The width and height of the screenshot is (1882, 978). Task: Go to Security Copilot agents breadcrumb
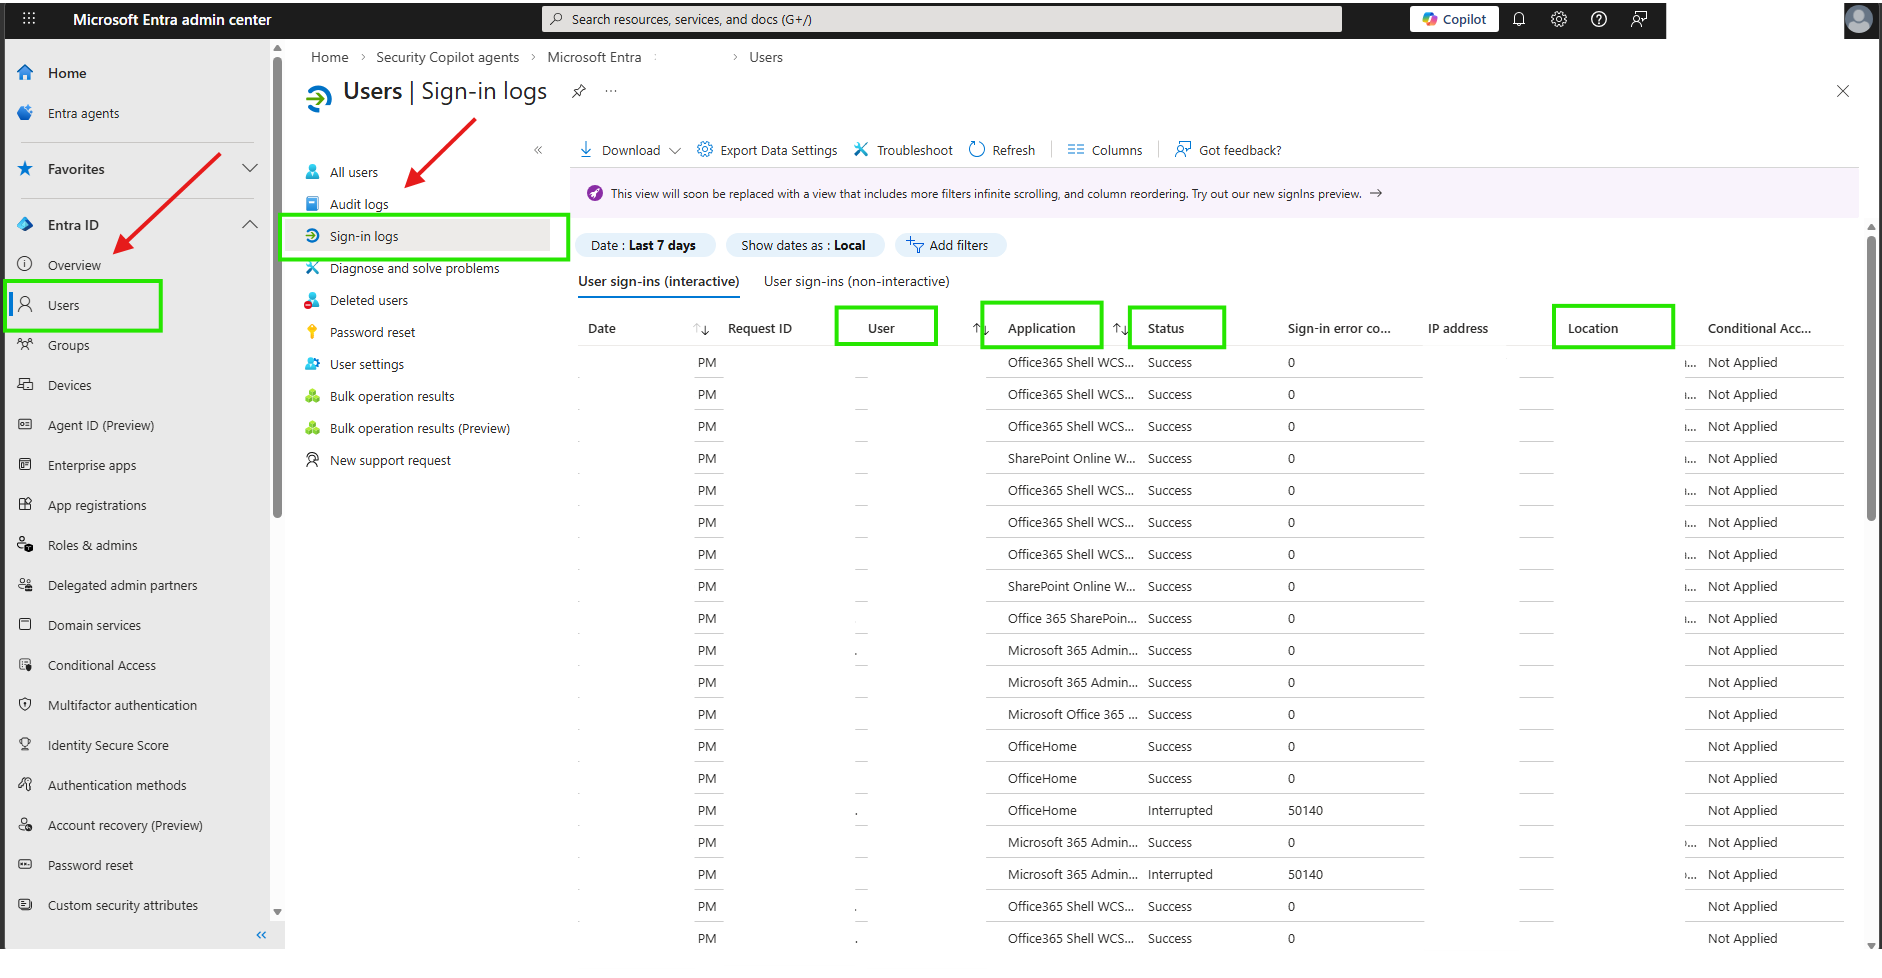[448, 57]
